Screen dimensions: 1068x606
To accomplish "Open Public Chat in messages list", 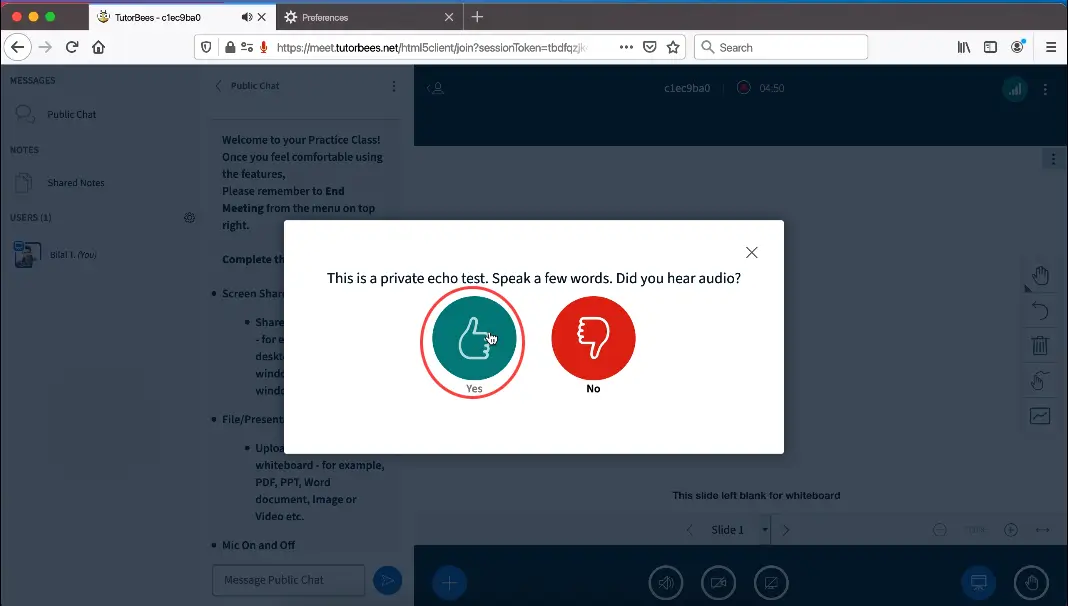I will tap(71, 114).
